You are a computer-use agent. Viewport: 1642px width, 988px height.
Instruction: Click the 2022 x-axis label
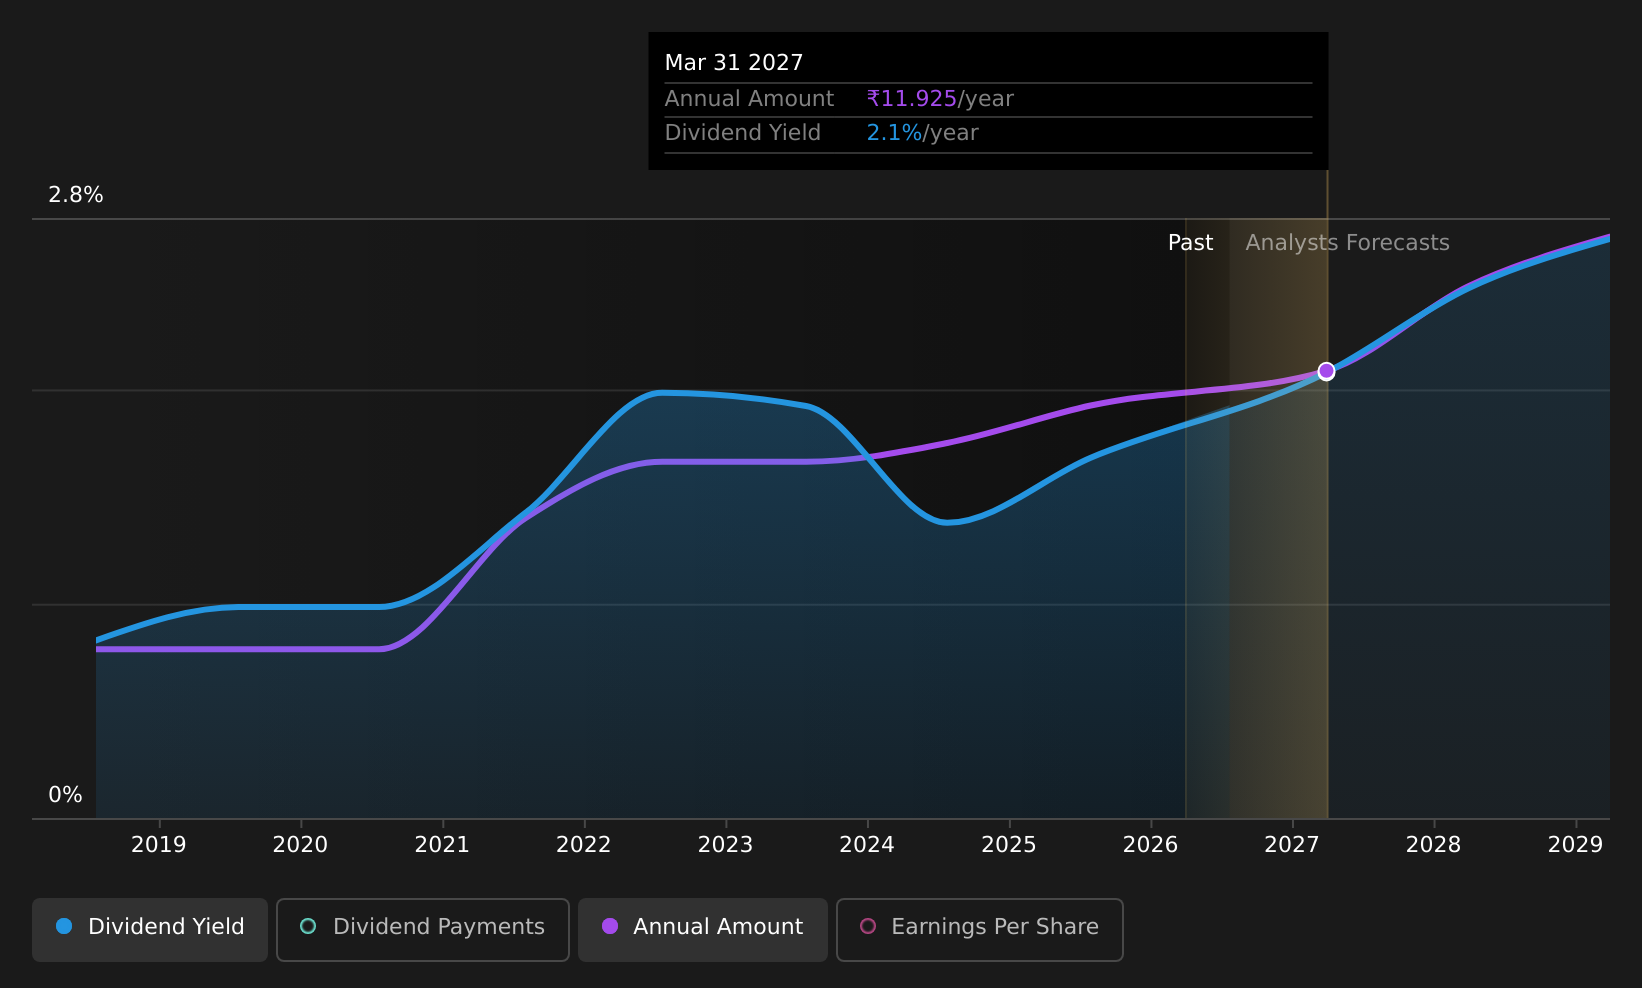pyautogui.click(x=584, y=845)
